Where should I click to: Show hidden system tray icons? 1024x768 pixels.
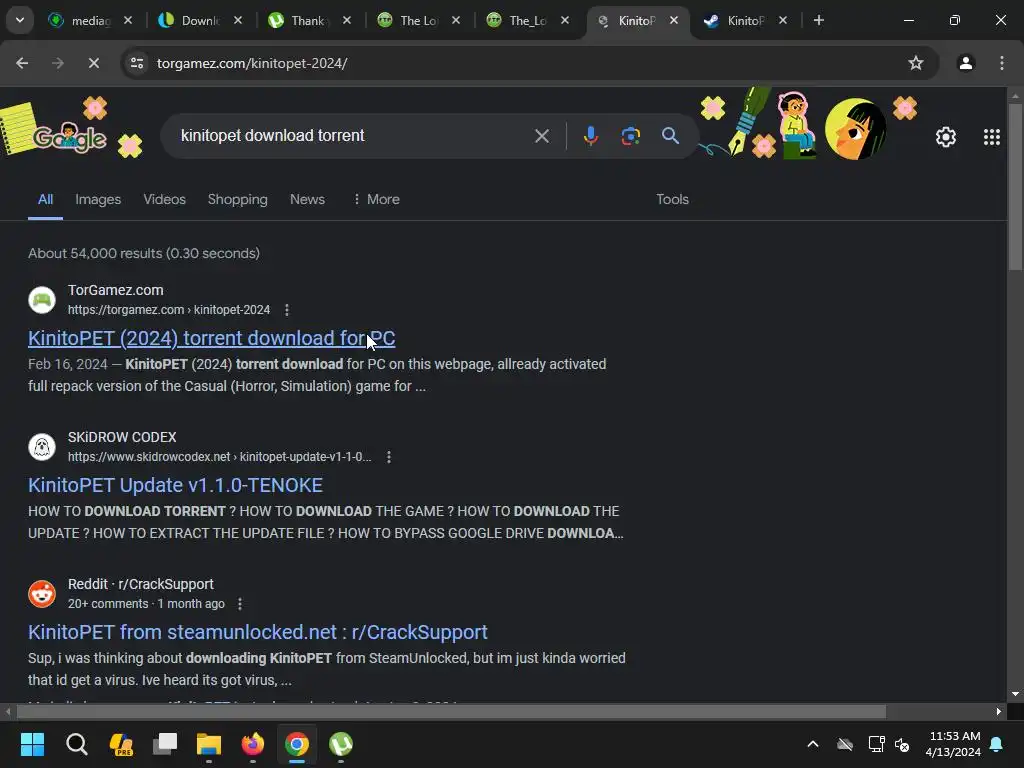pos(812,744)
